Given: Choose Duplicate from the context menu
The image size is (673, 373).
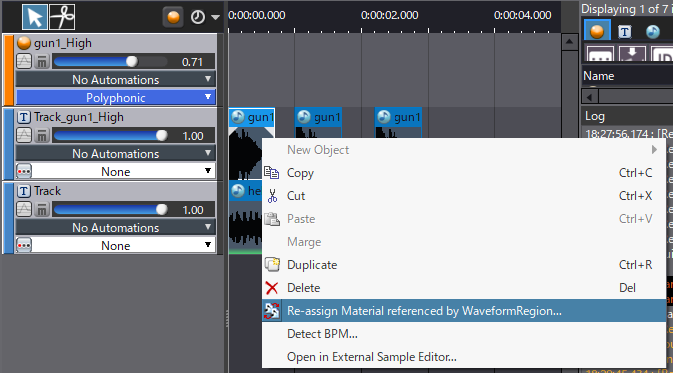Looking at the screenshot, I should [x=464, y=265].
